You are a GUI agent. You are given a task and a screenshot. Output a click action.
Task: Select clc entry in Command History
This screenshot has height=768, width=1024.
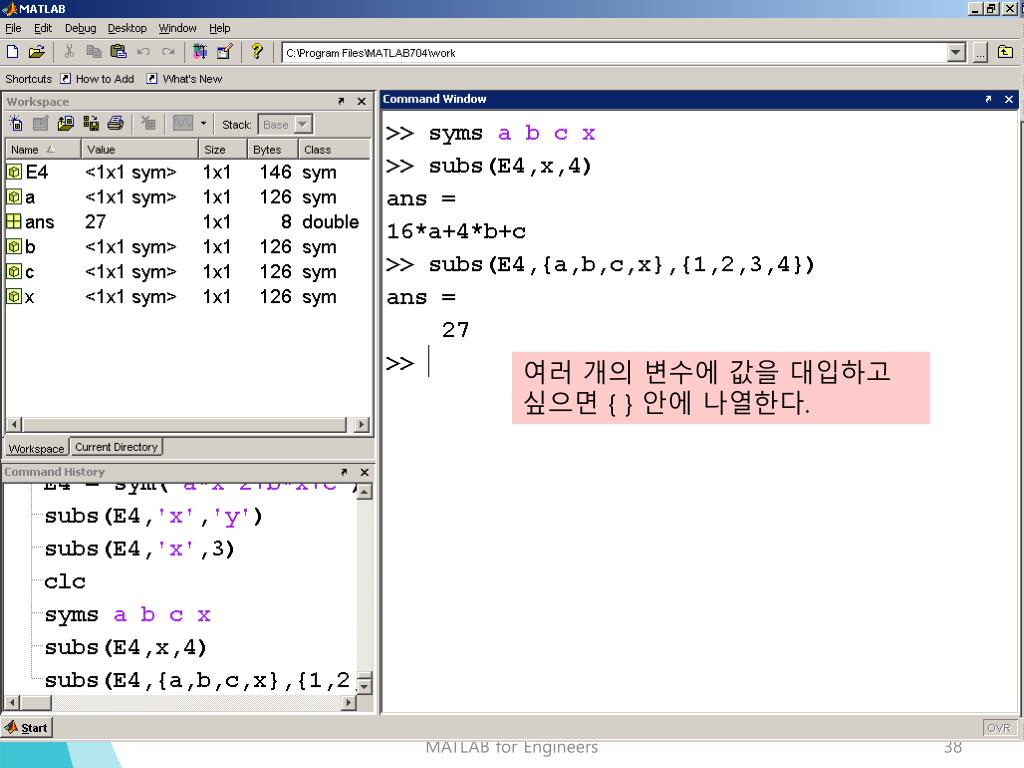65,581
